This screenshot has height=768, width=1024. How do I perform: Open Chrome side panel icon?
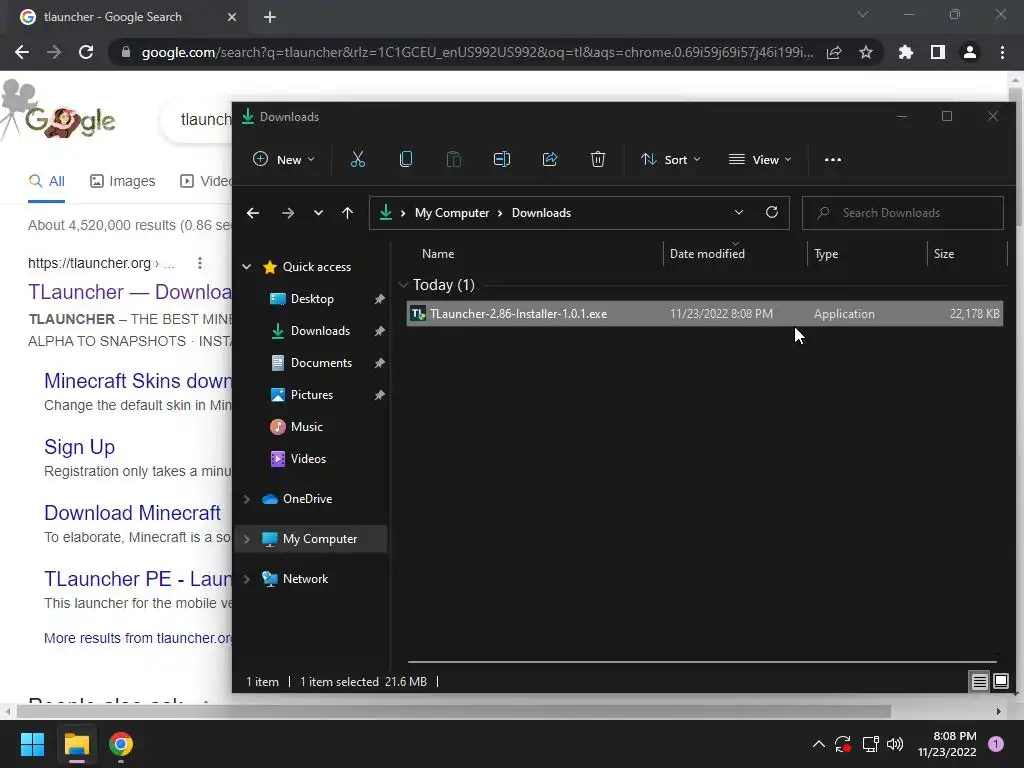point(938,52)
